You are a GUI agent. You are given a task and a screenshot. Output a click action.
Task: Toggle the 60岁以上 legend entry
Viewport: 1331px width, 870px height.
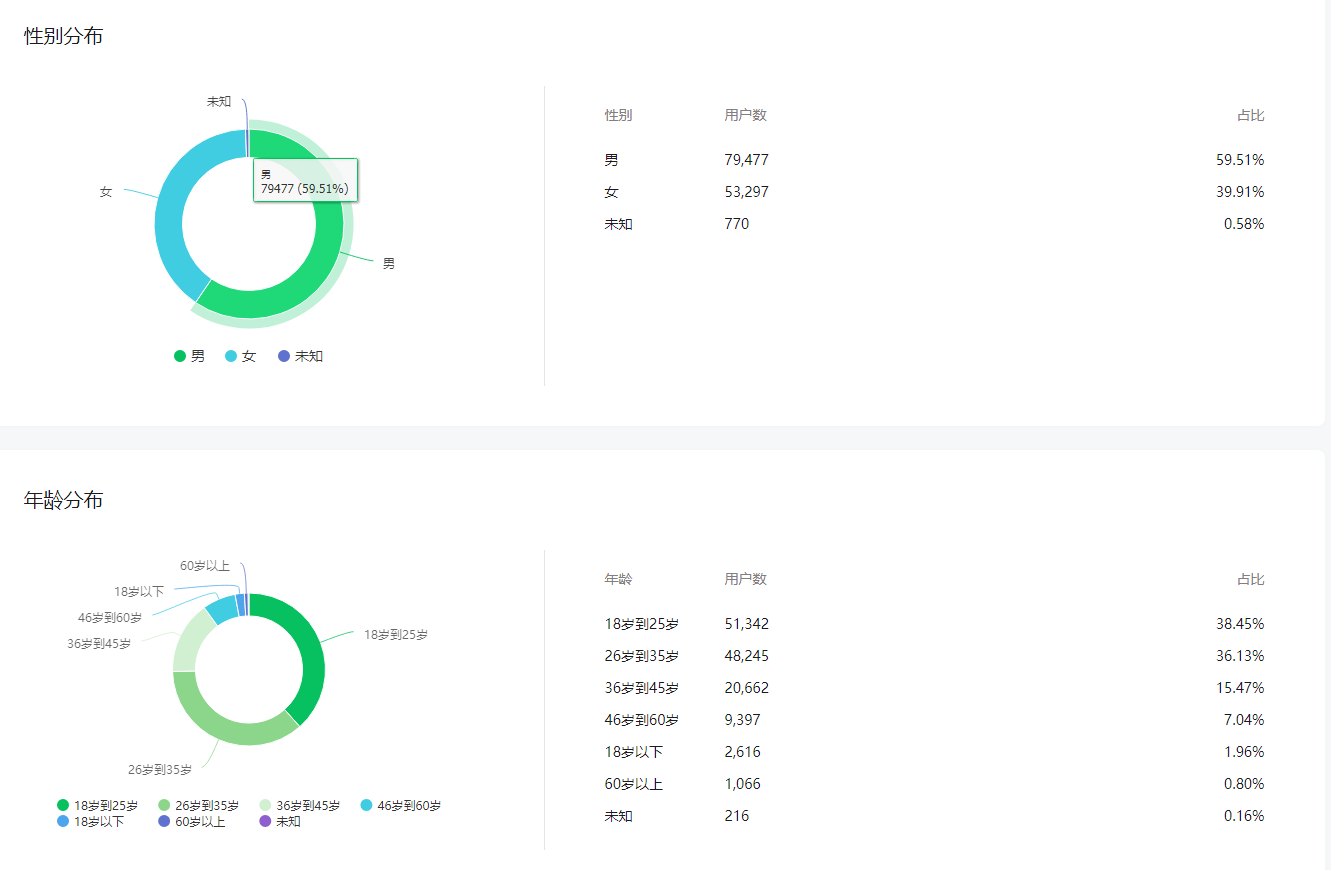(x=192, y=821)
